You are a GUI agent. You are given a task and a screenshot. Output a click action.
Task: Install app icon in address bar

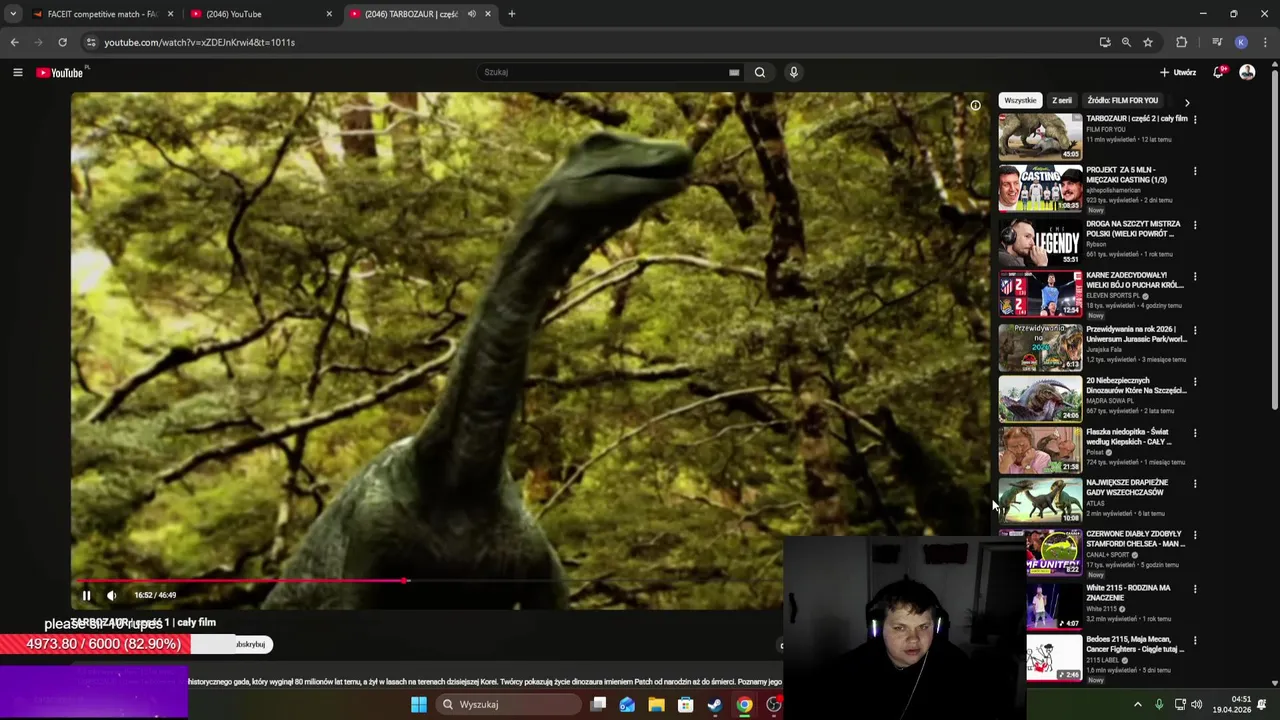tap(1105, 42)
